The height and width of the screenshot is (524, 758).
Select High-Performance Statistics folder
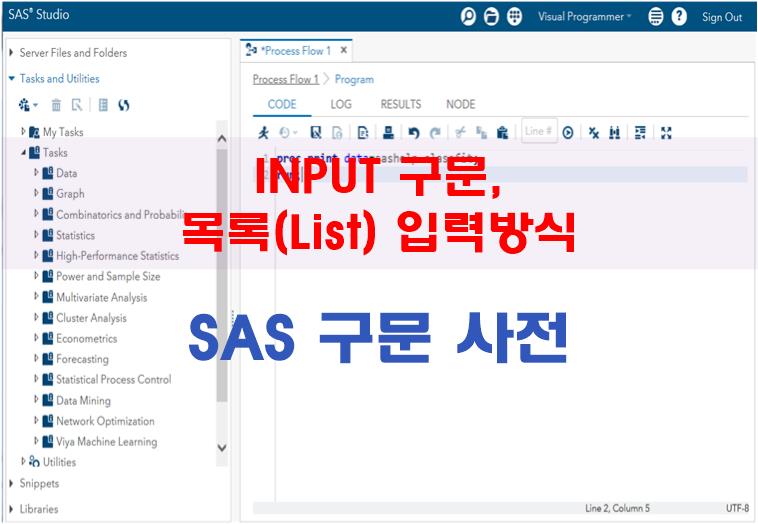pyautogui.click(x=117, y=256)
